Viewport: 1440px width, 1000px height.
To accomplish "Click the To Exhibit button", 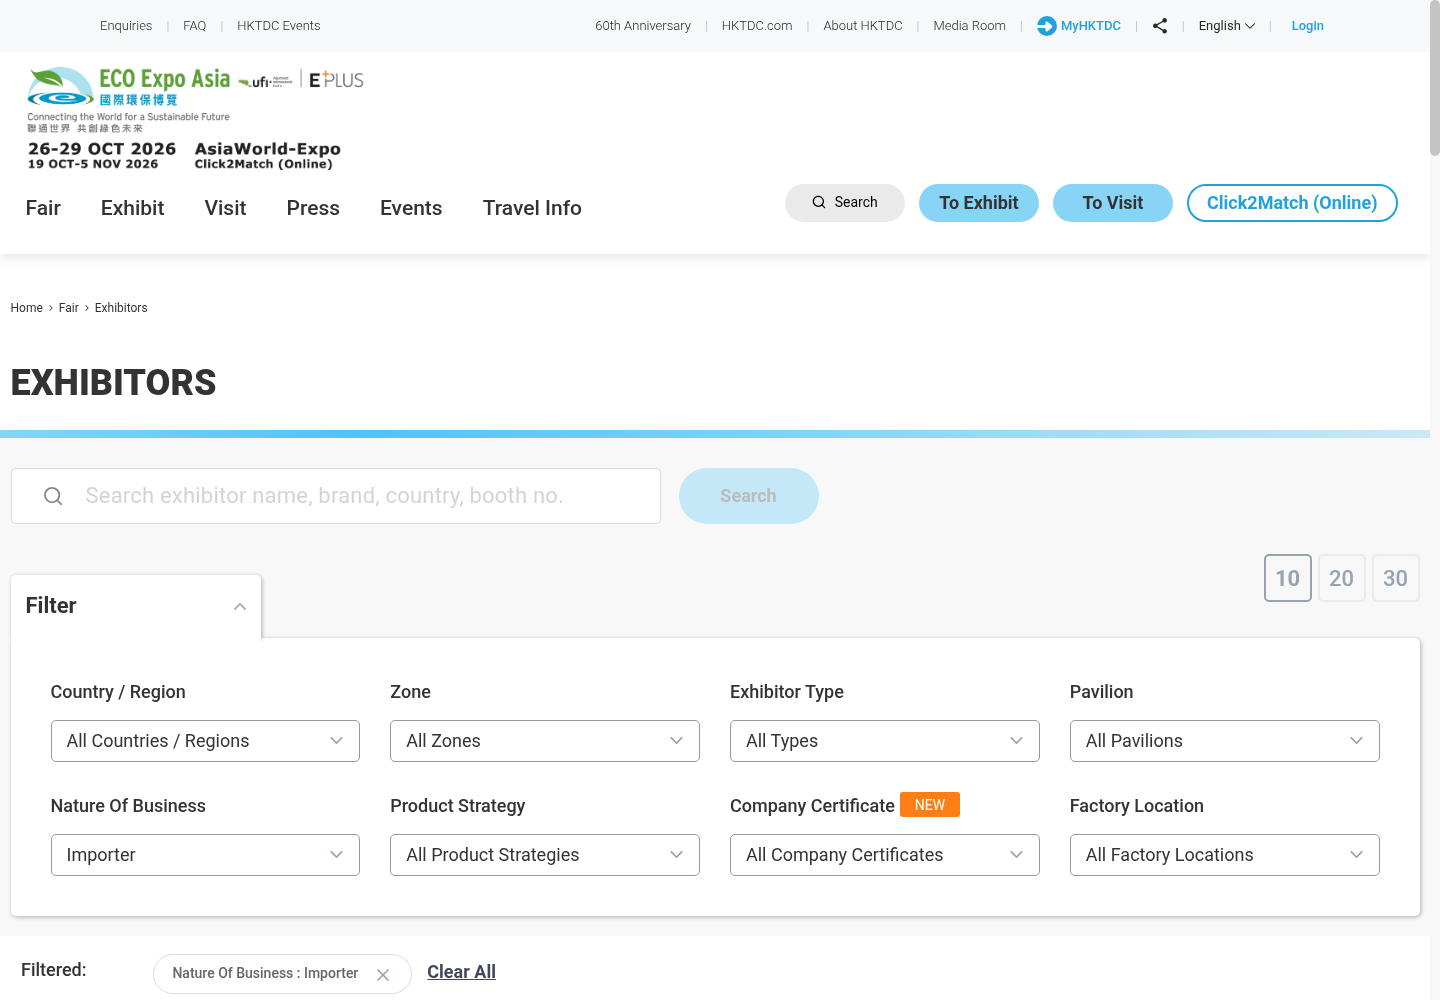I will 979,203.
